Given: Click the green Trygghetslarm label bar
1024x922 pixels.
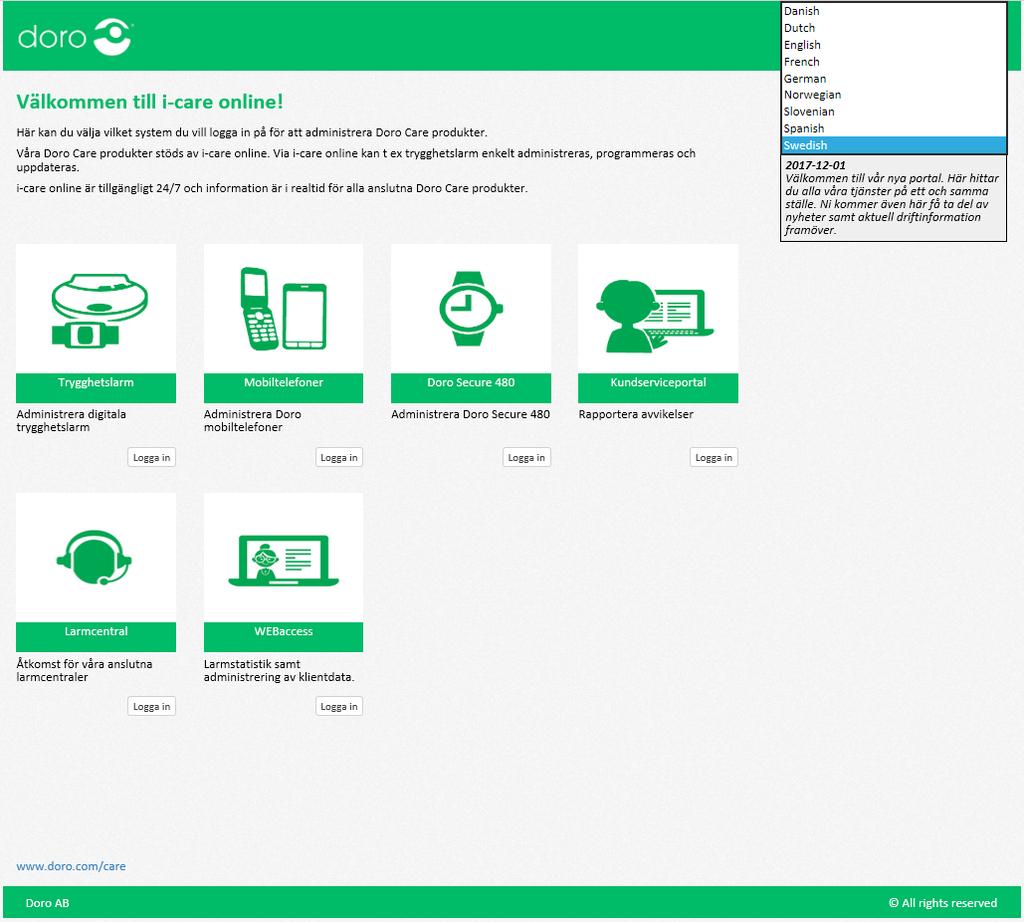Looking at the screenshot, I should (x=96, y=388).
